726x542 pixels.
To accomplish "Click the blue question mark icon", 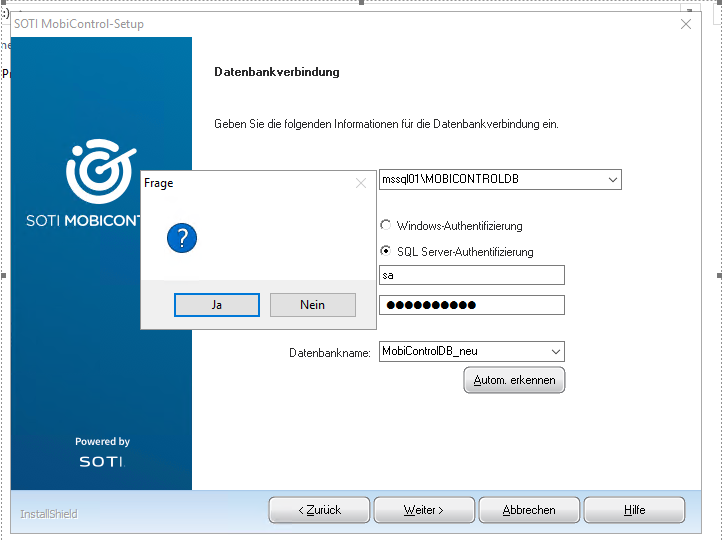I will point(181,238).
